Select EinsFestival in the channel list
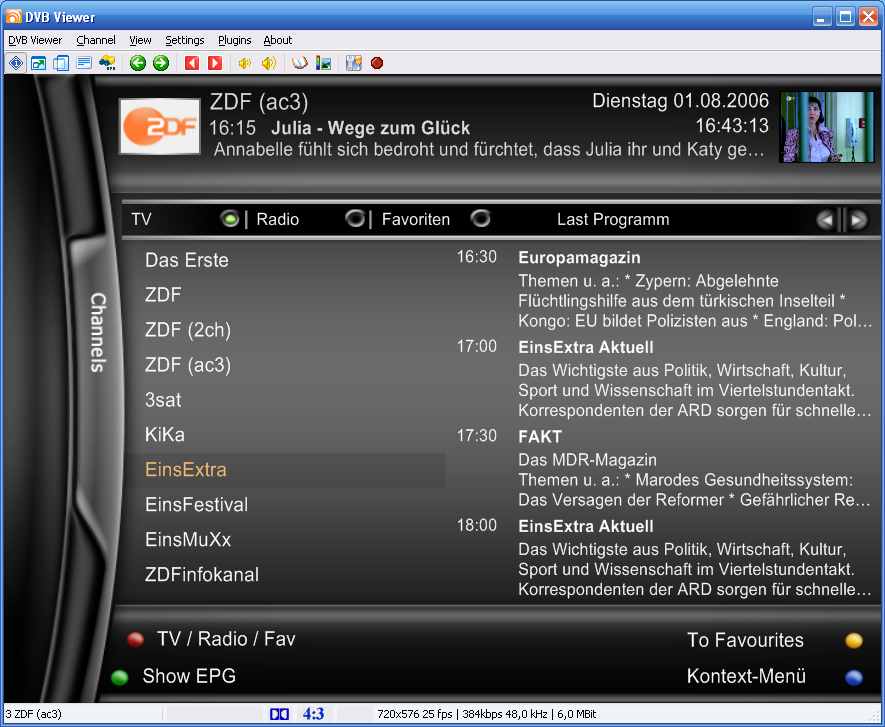 click(x=196, y=505)
